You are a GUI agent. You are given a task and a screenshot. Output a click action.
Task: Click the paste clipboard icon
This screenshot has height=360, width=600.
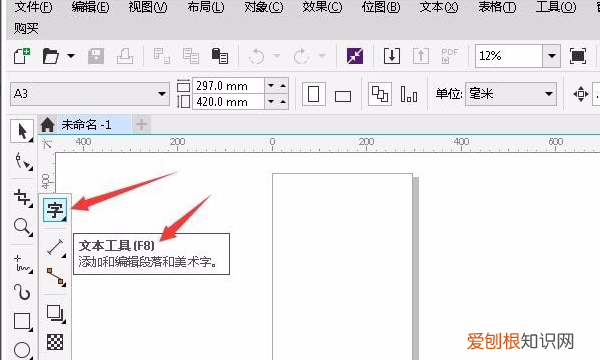pyautogui.click(x=220, y=56)
